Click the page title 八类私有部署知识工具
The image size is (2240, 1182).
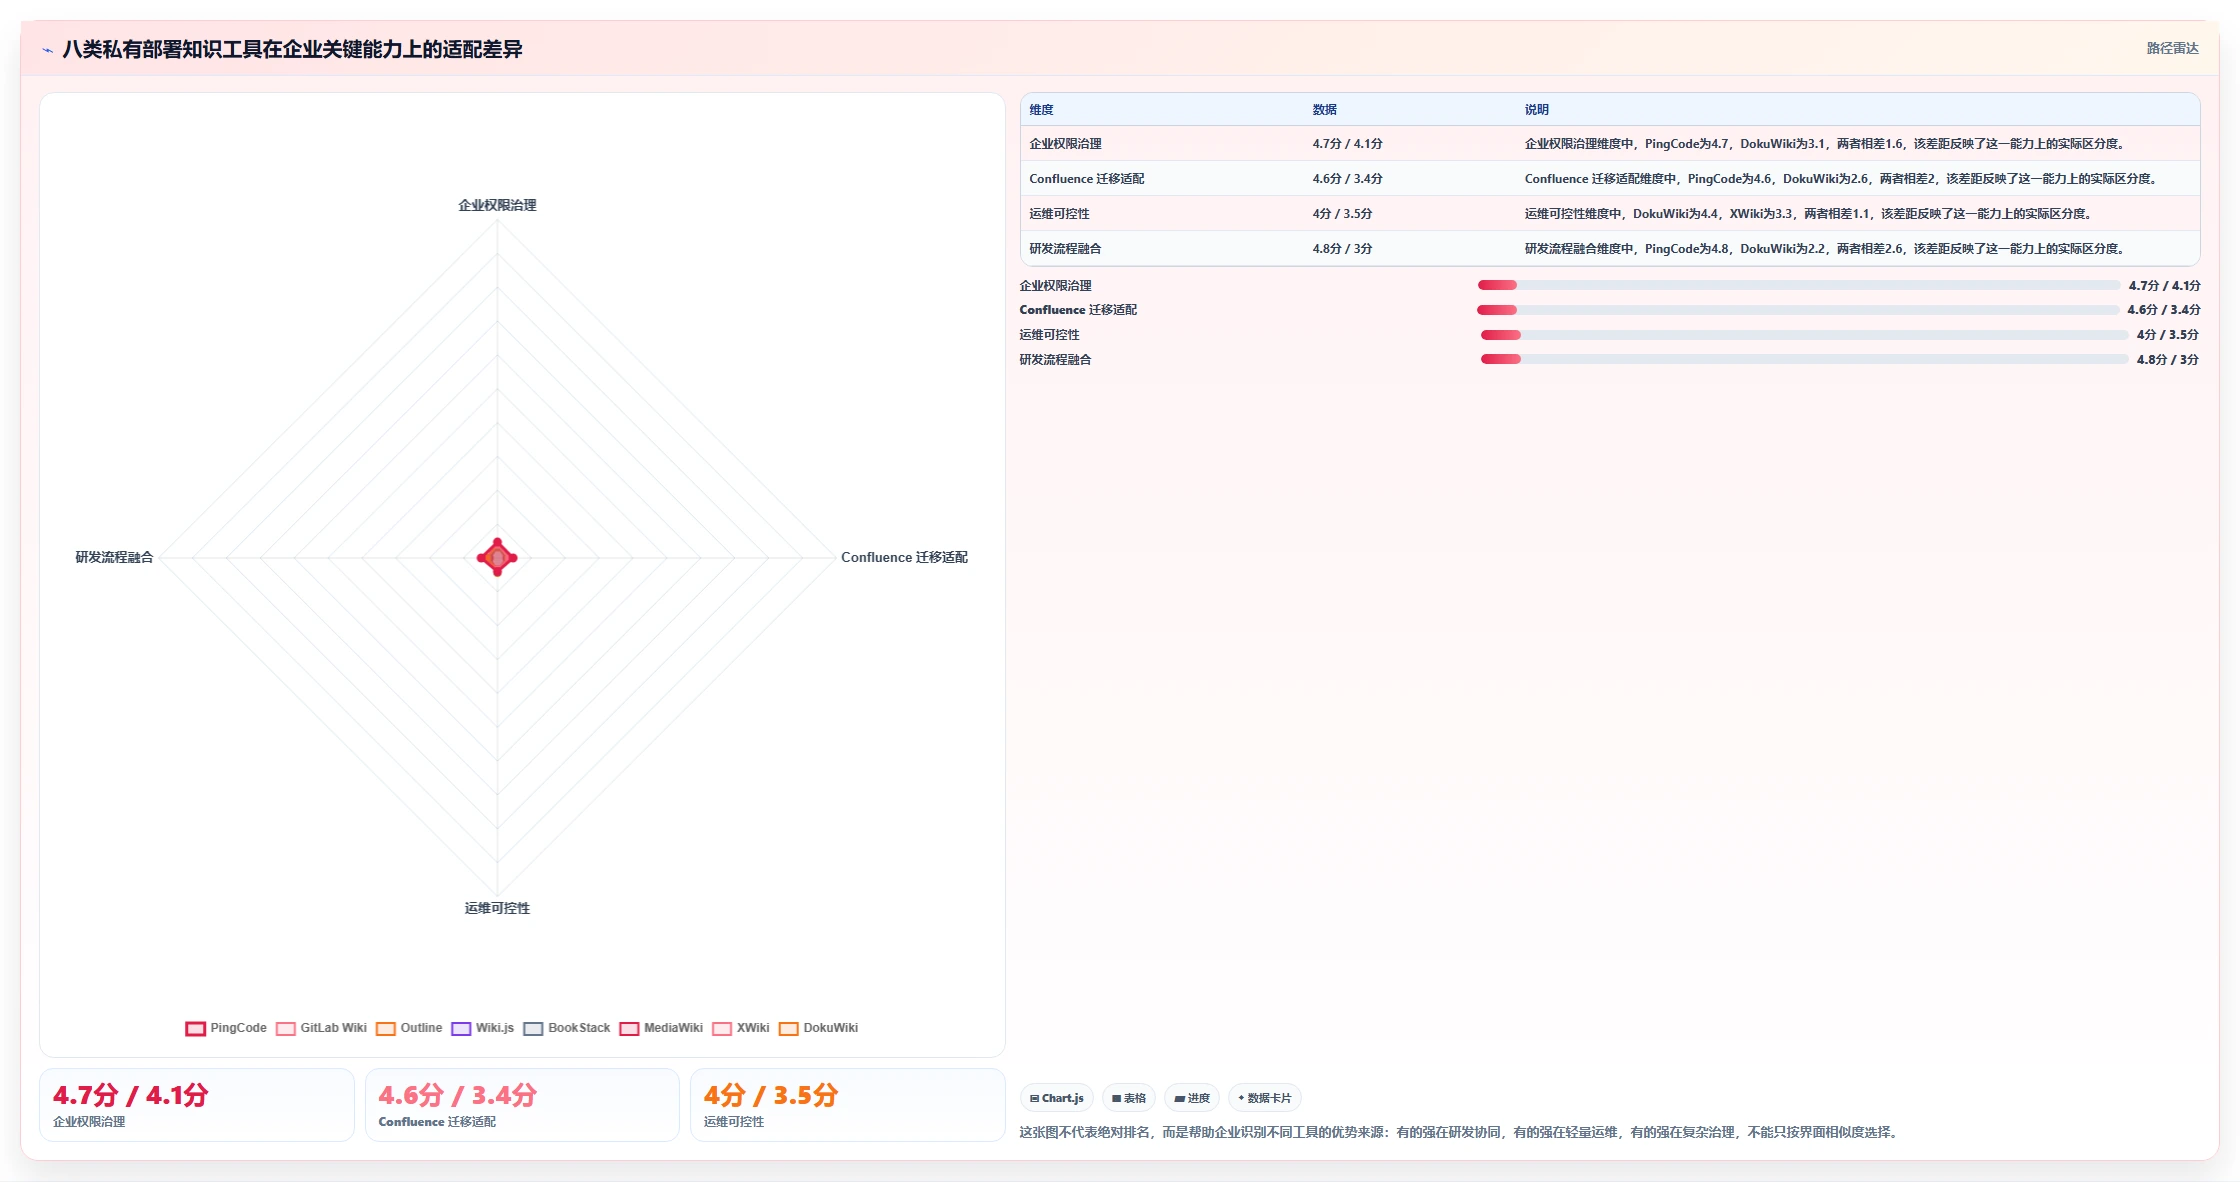click(x=292, y=50)
